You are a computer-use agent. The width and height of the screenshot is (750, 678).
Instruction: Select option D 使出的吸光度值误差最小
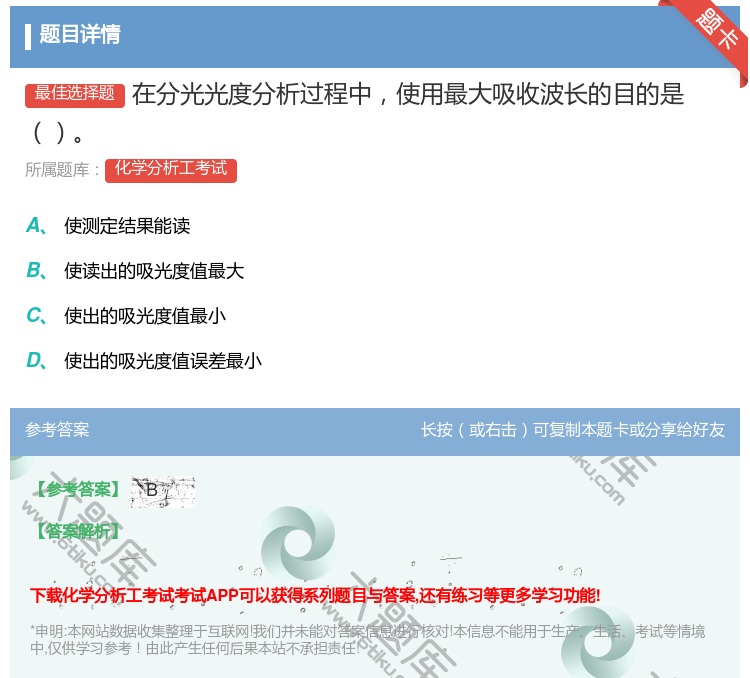143,360
